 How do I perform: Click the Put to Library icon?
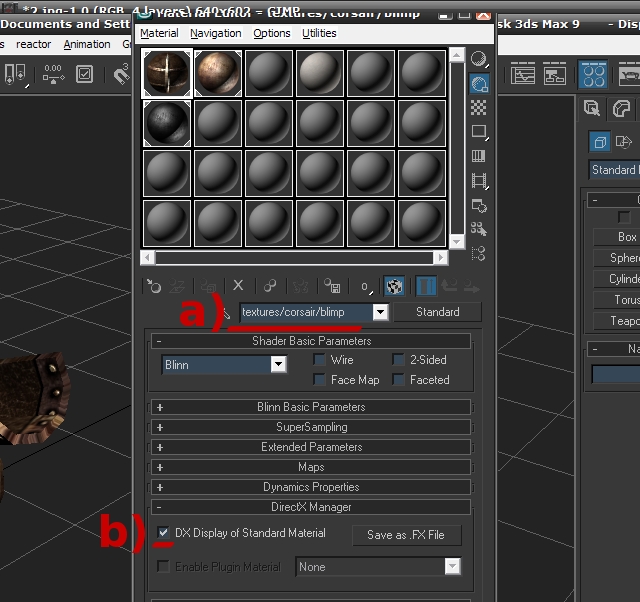(332, 286)
